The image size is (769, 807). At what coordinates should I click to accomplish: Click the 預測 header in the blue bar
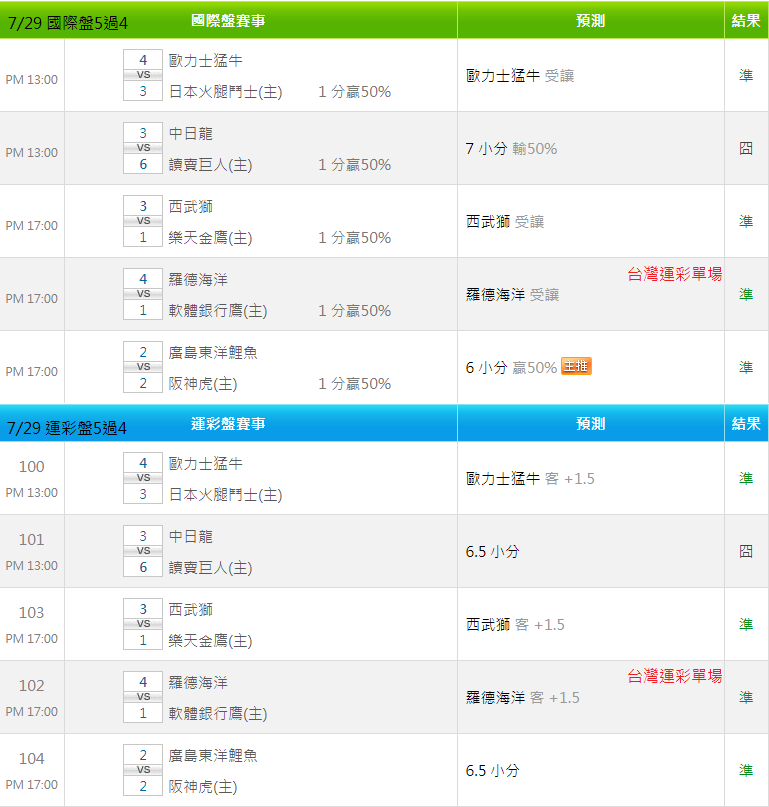coord(590,424)
